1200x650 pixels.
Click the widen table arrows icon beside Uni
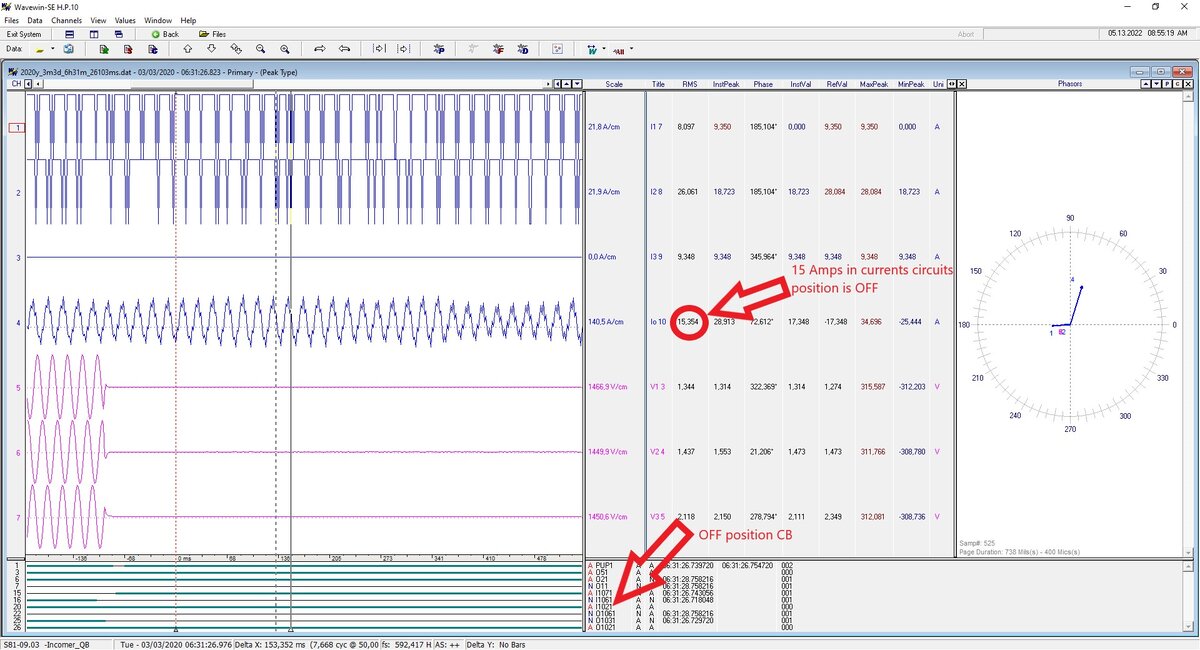(951, 84)
